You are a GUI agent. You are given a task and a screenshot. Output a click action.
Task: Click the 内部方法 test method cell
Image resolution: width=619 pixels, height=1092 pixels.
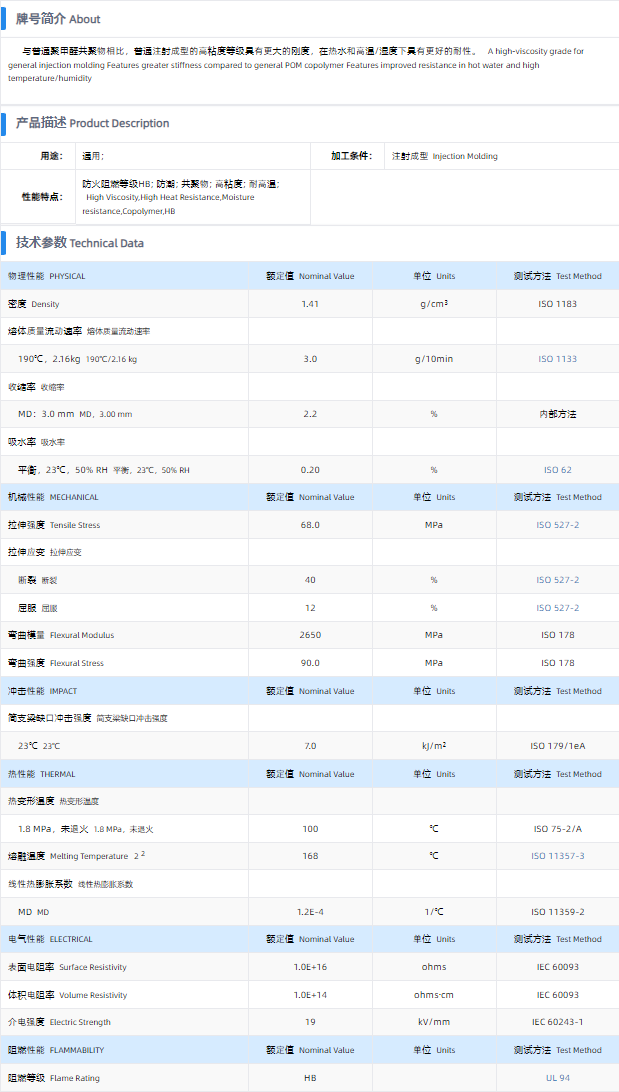(557, 414)
